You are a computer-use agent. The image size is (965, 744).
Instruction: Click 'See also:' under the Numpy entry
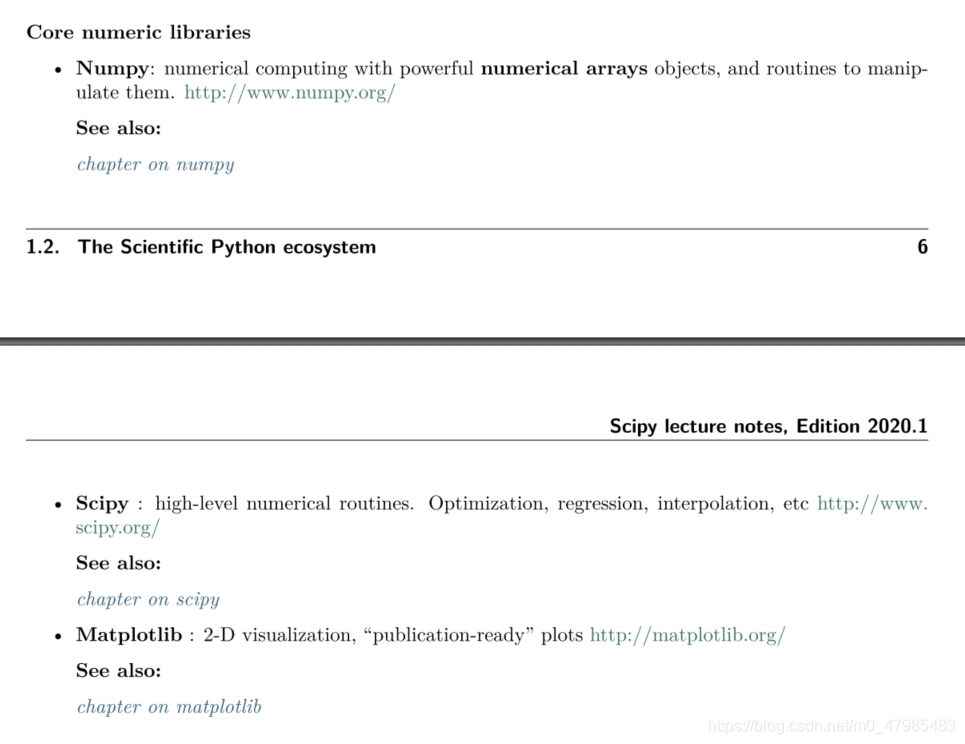tap(118, 128)
